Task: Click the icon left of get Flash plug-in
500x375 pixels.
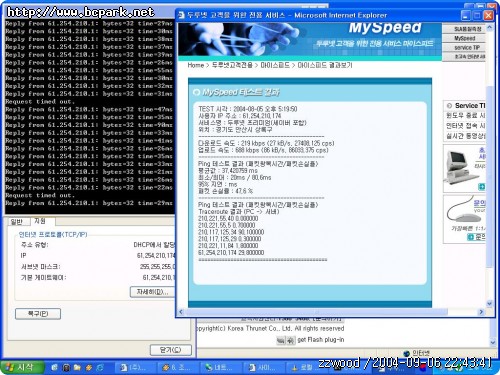Action: [286, 340]
